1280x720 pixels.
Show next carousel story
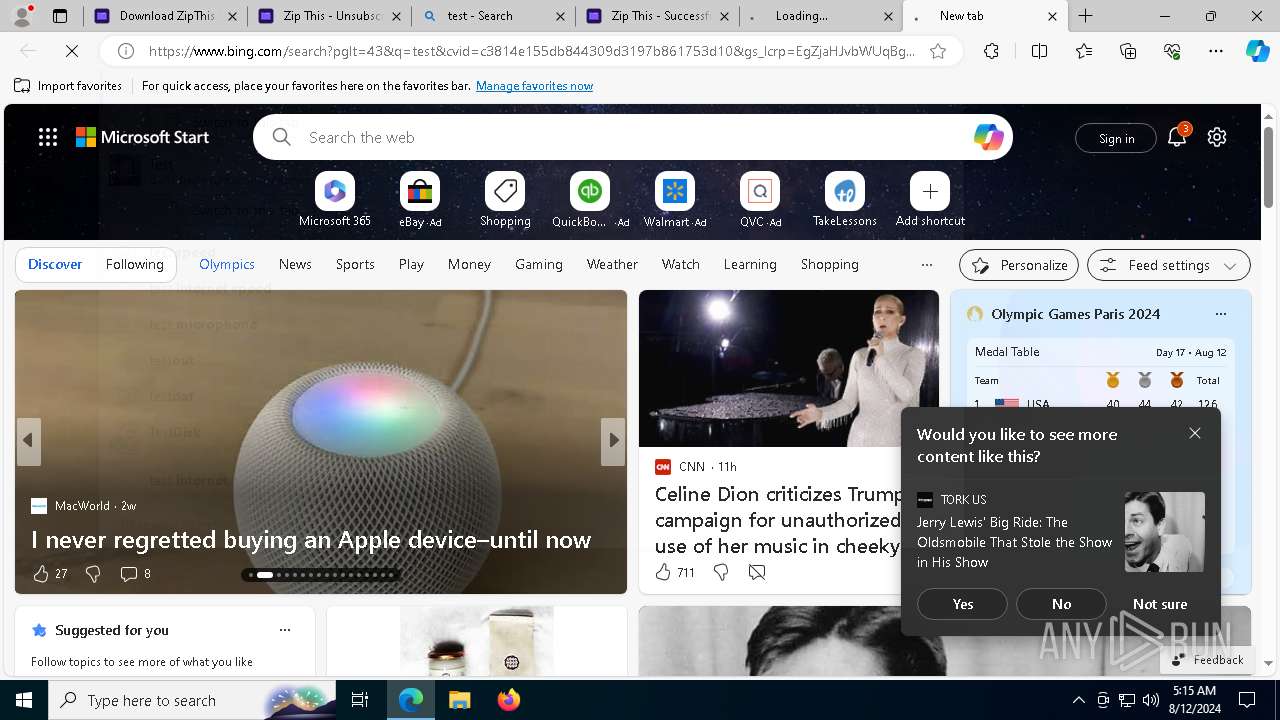pyautogui.click(x=613, y=440)
